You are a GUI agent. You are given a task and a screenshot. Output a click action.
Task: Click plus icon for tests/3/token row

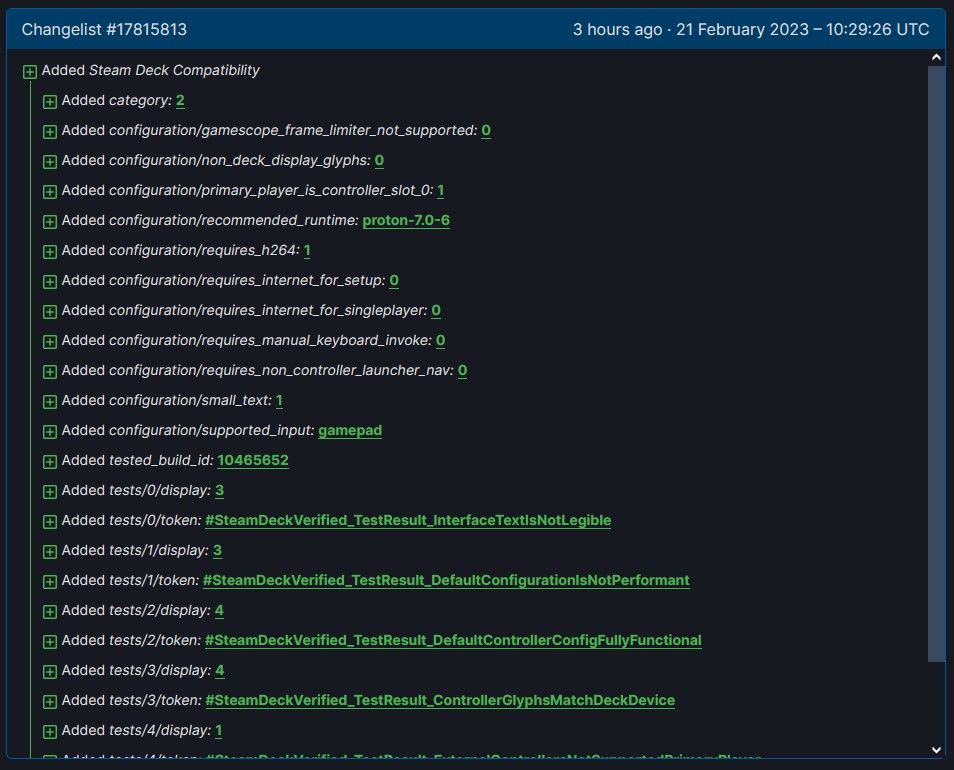(x=50, y=702)
